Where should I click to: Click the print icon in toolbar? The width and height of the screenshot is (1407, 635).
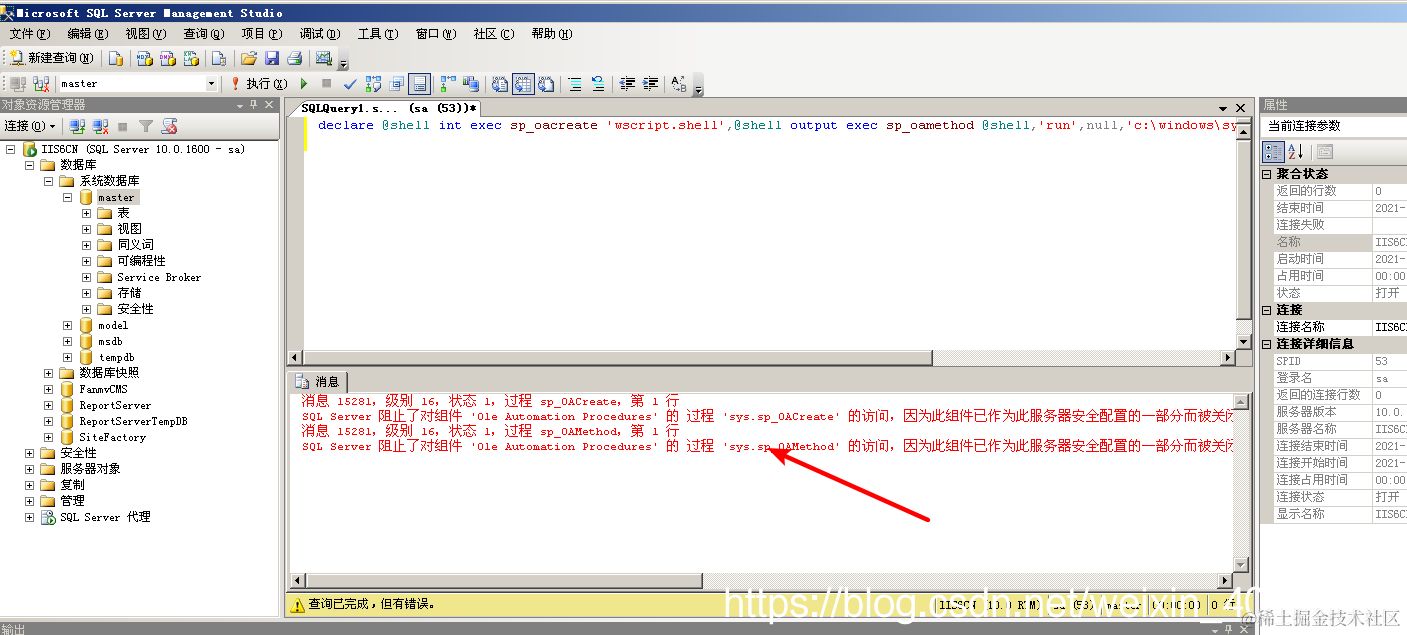[295, 58]
